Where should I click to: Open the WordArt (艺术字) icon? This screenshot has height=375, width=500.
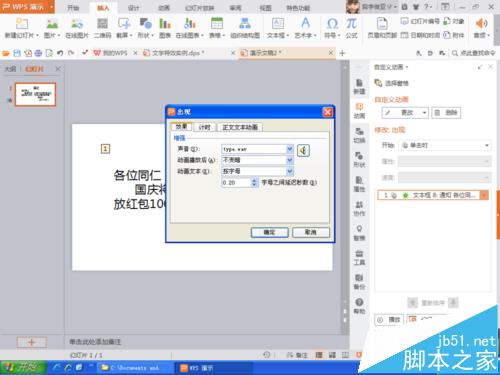click(x=305, y=23)
